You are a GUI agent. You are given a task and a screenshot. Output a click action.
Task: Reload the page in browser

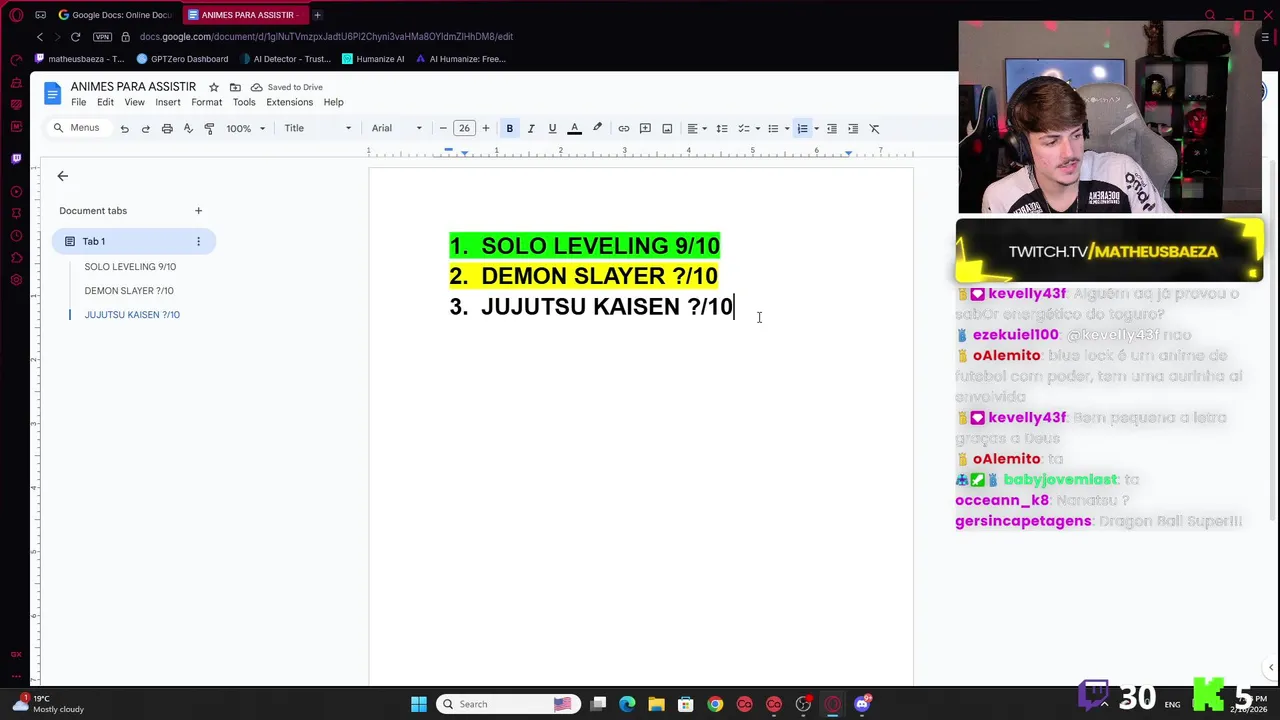pyautogui.click(x=75, y=37)
